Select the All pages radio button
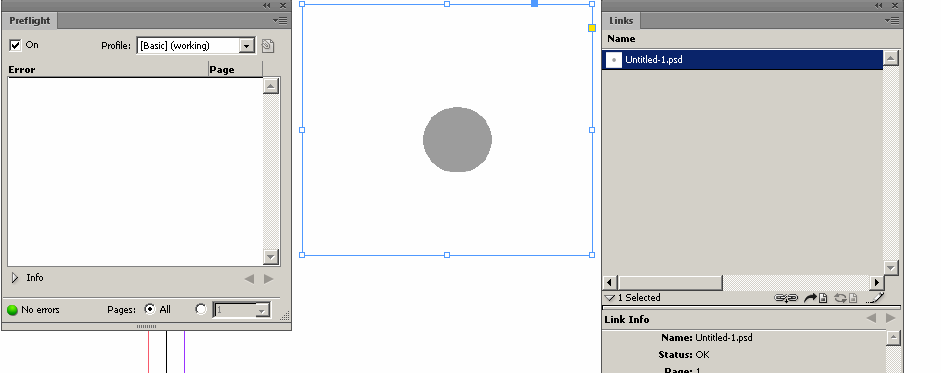 tap(149, 309)
